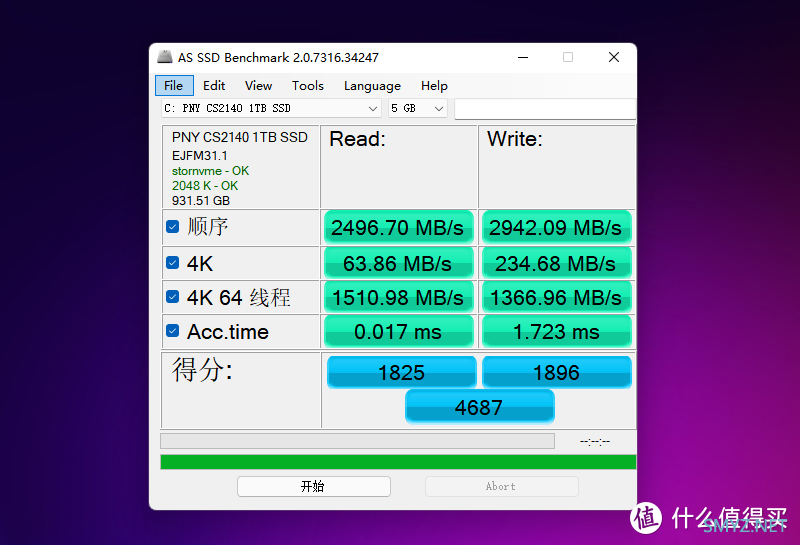Image resolution: width=800 pixels, height=545 pixels.
Task: Open the Language menu
Action: pos(372,86)
